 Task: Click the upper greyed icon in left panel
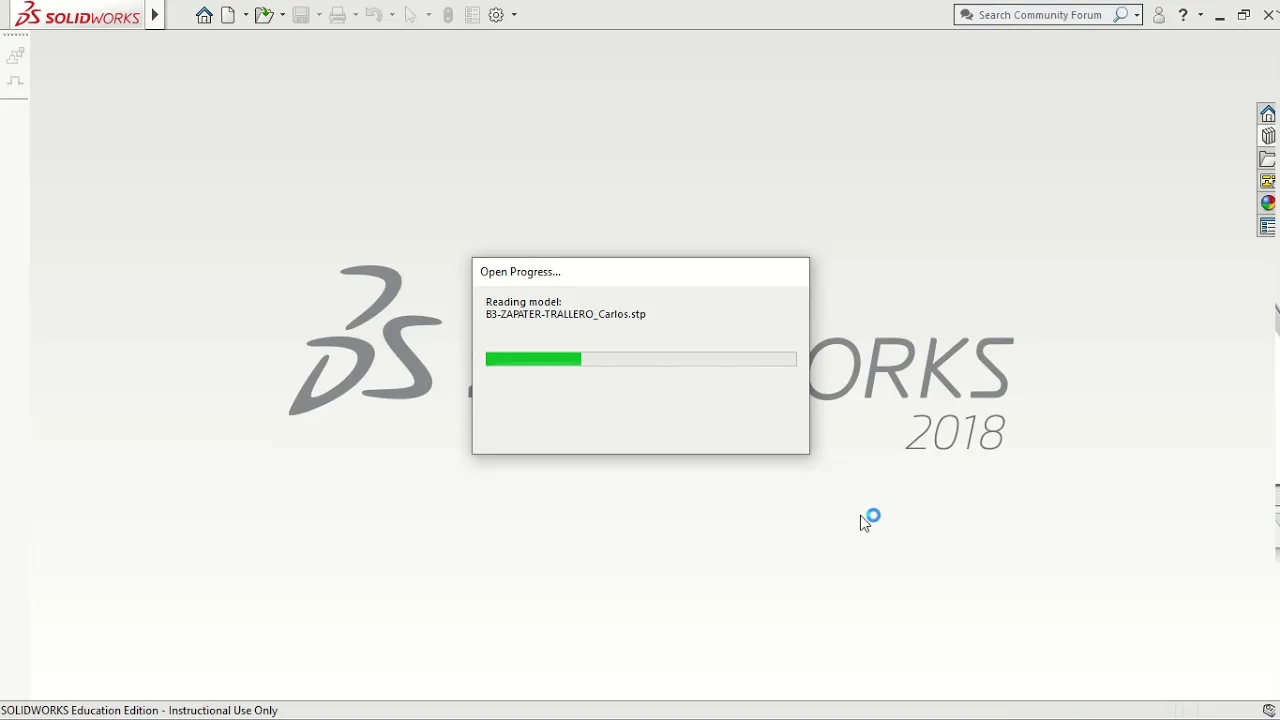(15, 56)
